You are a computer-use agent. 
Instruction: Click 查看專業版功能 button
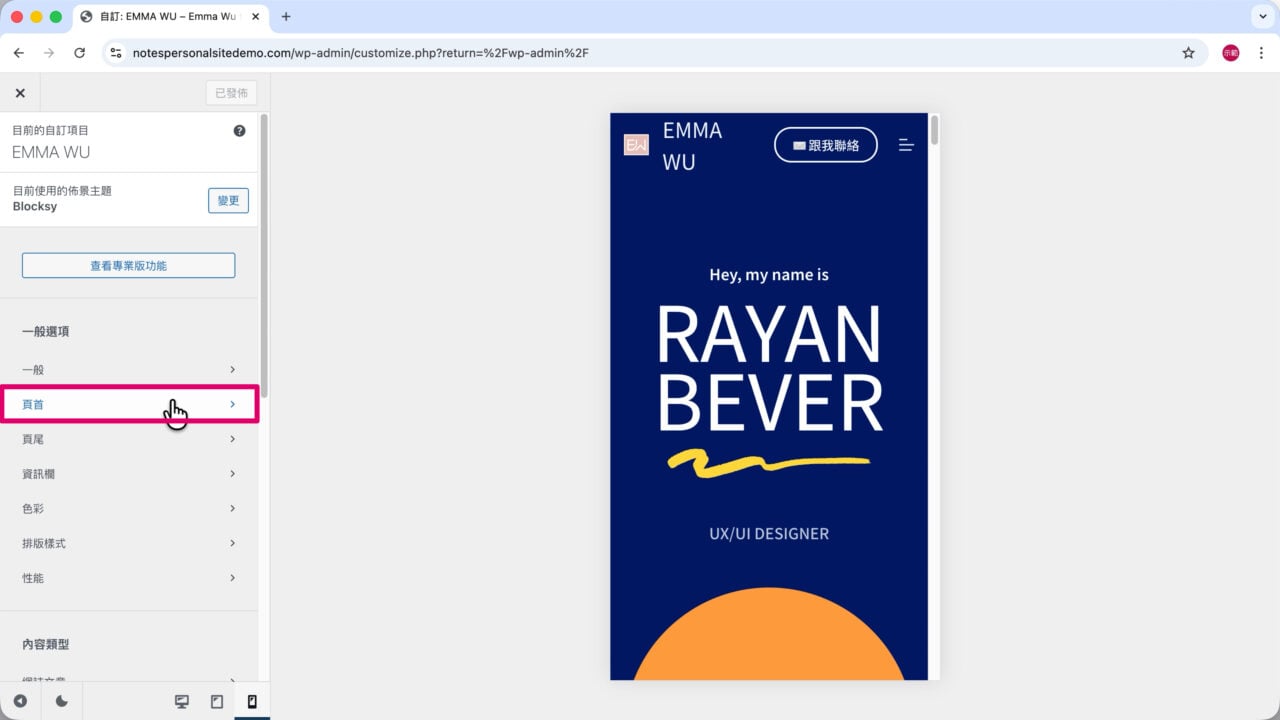coord(128,266)
